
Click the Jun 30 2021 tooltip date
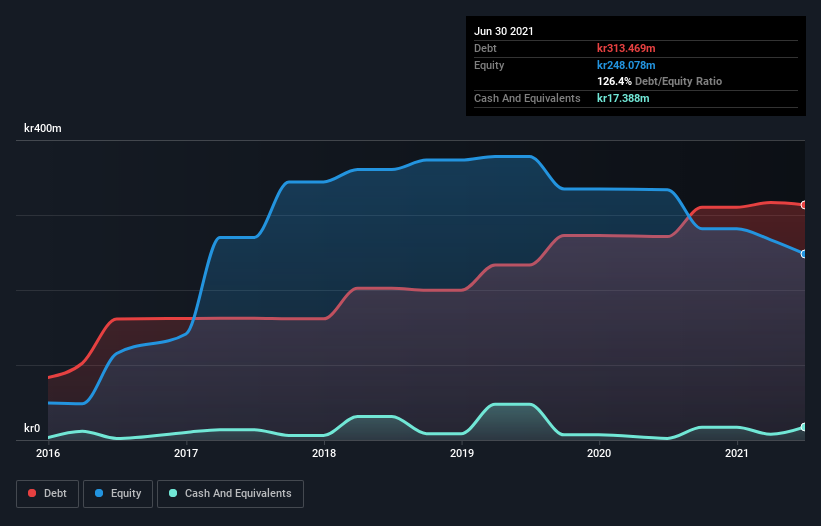(504, 31)
